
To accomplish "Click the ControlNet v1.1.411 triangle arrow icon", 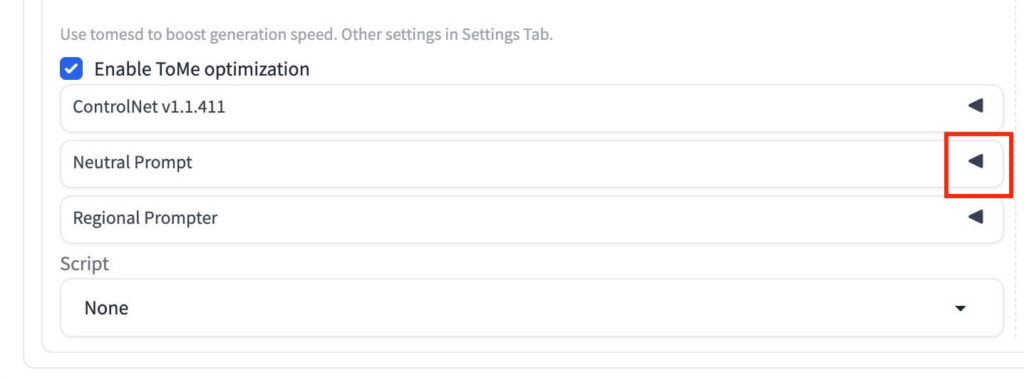I will pos(975,106).
